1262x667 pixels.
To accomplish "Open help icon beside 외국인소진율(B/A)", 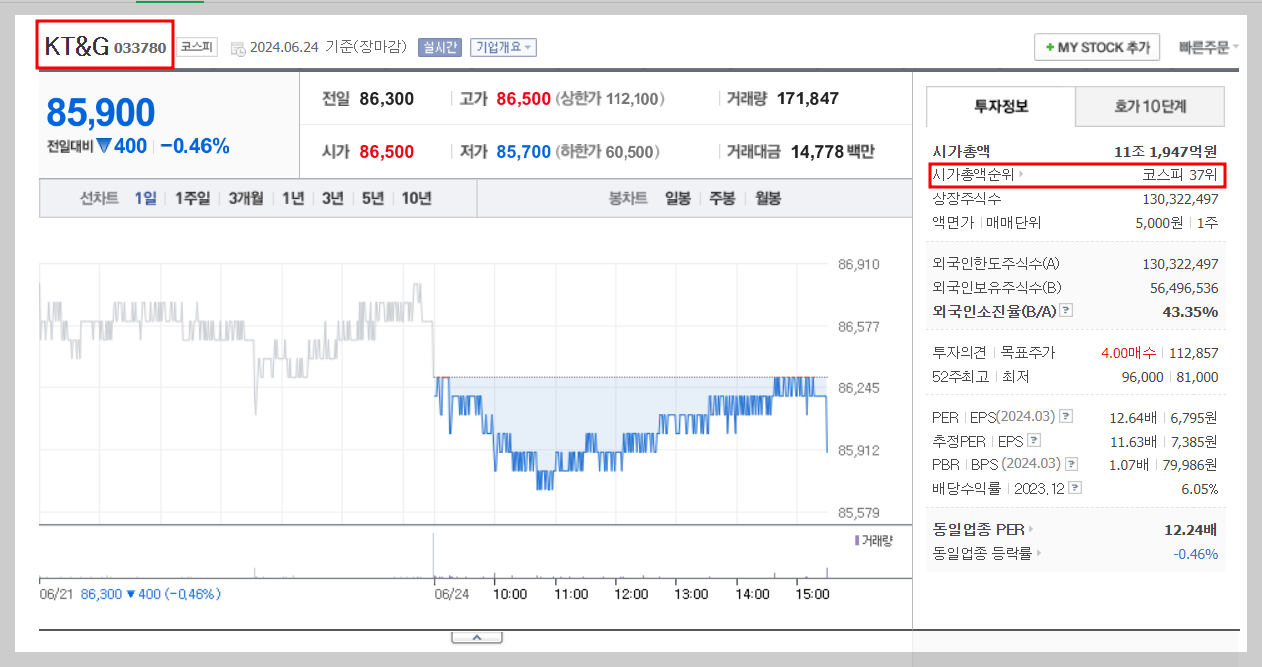I will [1066, 311].
